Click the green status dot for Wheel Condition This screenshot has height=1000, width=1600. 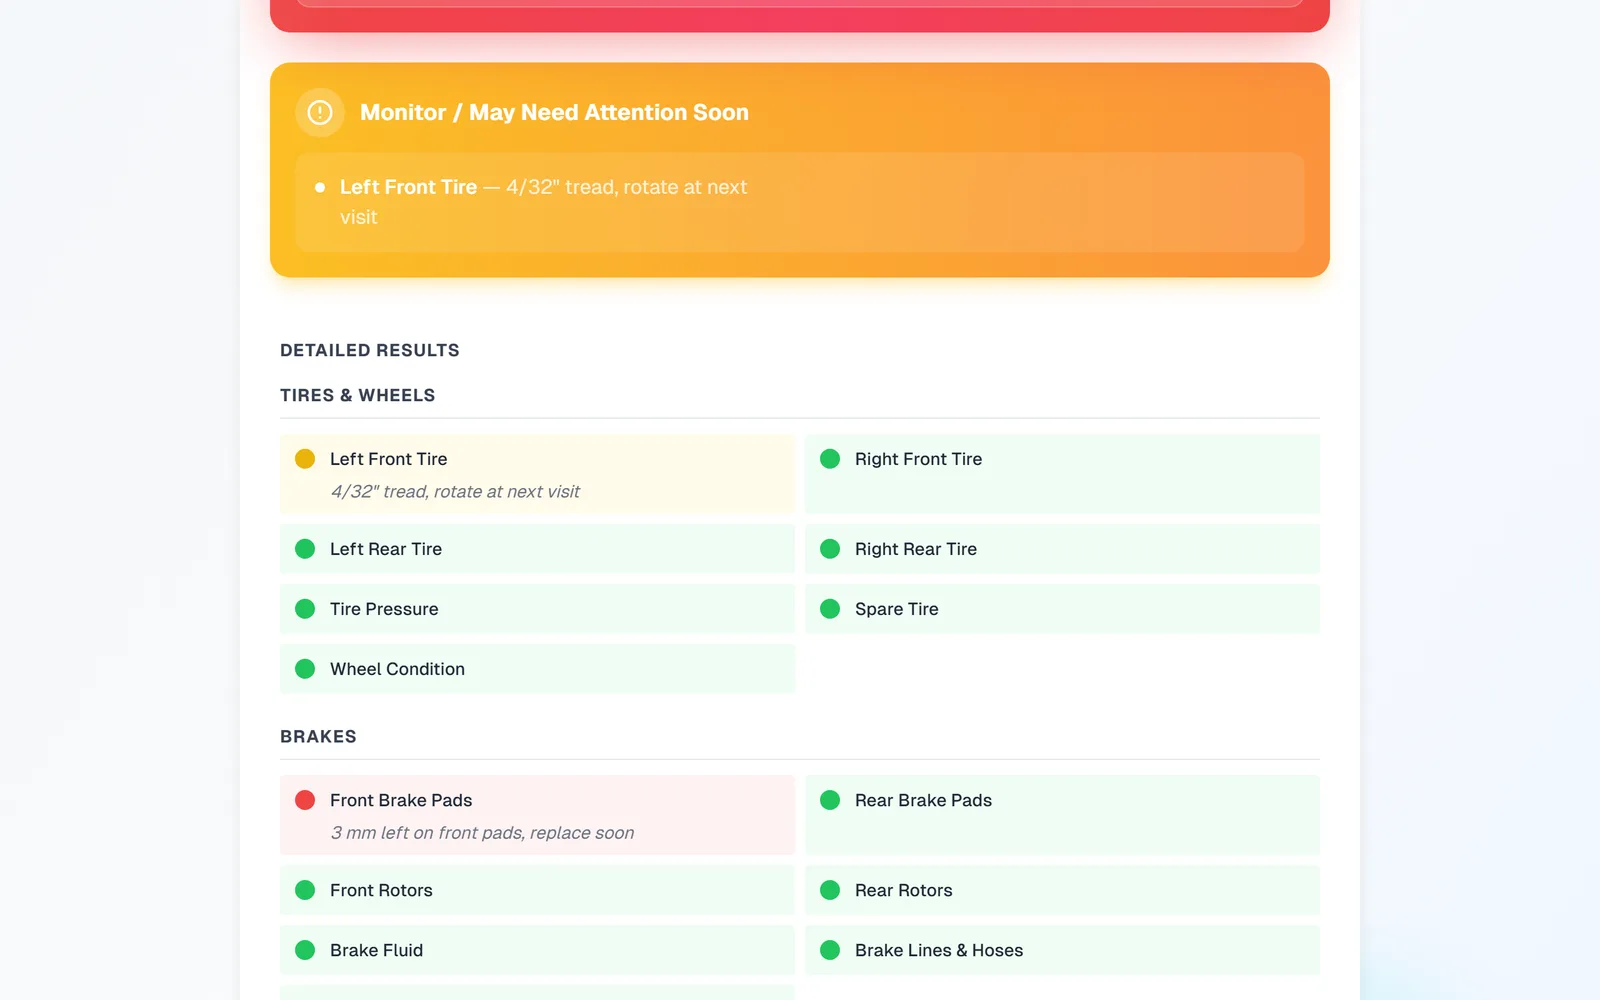[305, 669]
